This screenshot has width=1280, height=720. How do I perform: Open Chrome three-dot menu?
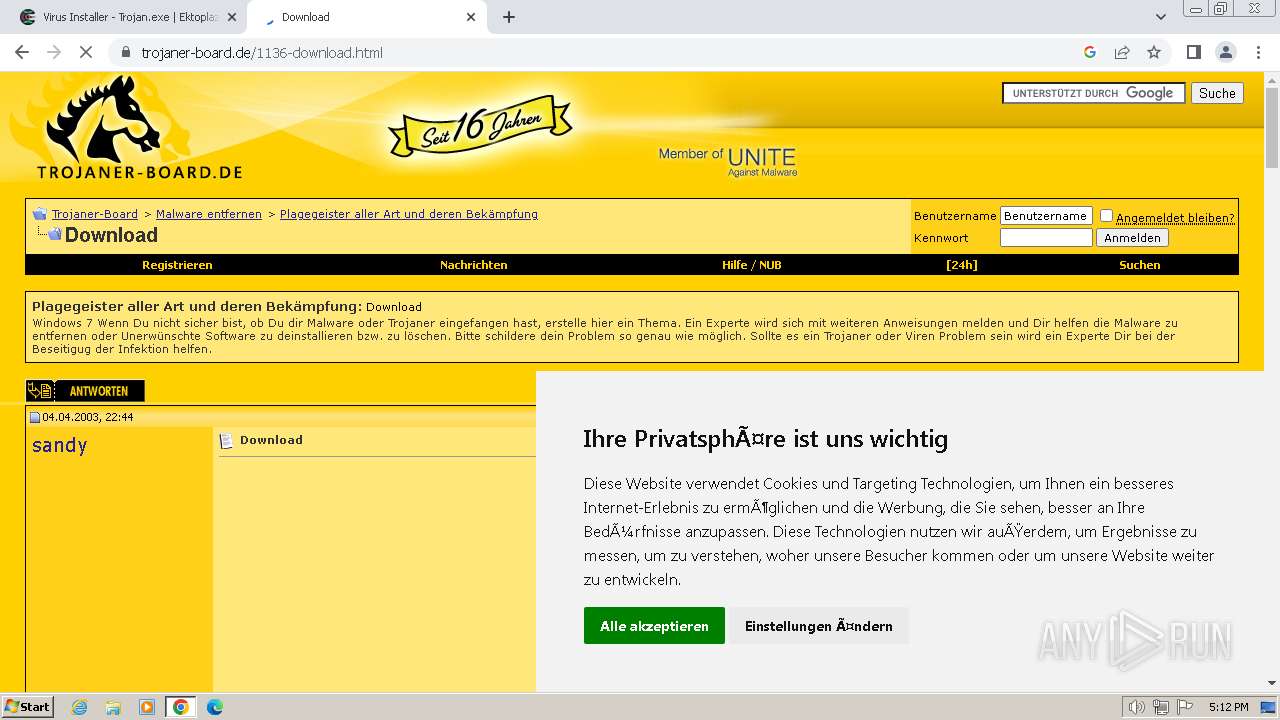point(1257,52)
